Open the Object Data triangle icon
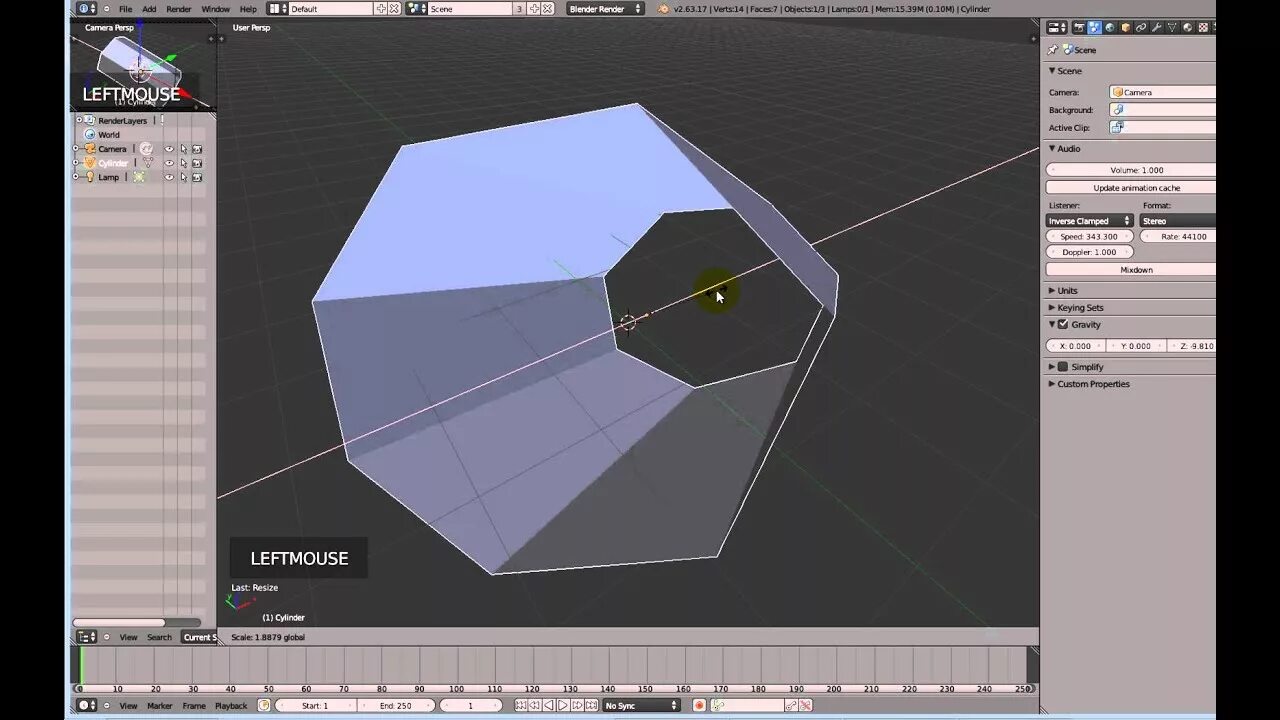The width and height of the screenshot is (1280, 720). (1172, 28)
